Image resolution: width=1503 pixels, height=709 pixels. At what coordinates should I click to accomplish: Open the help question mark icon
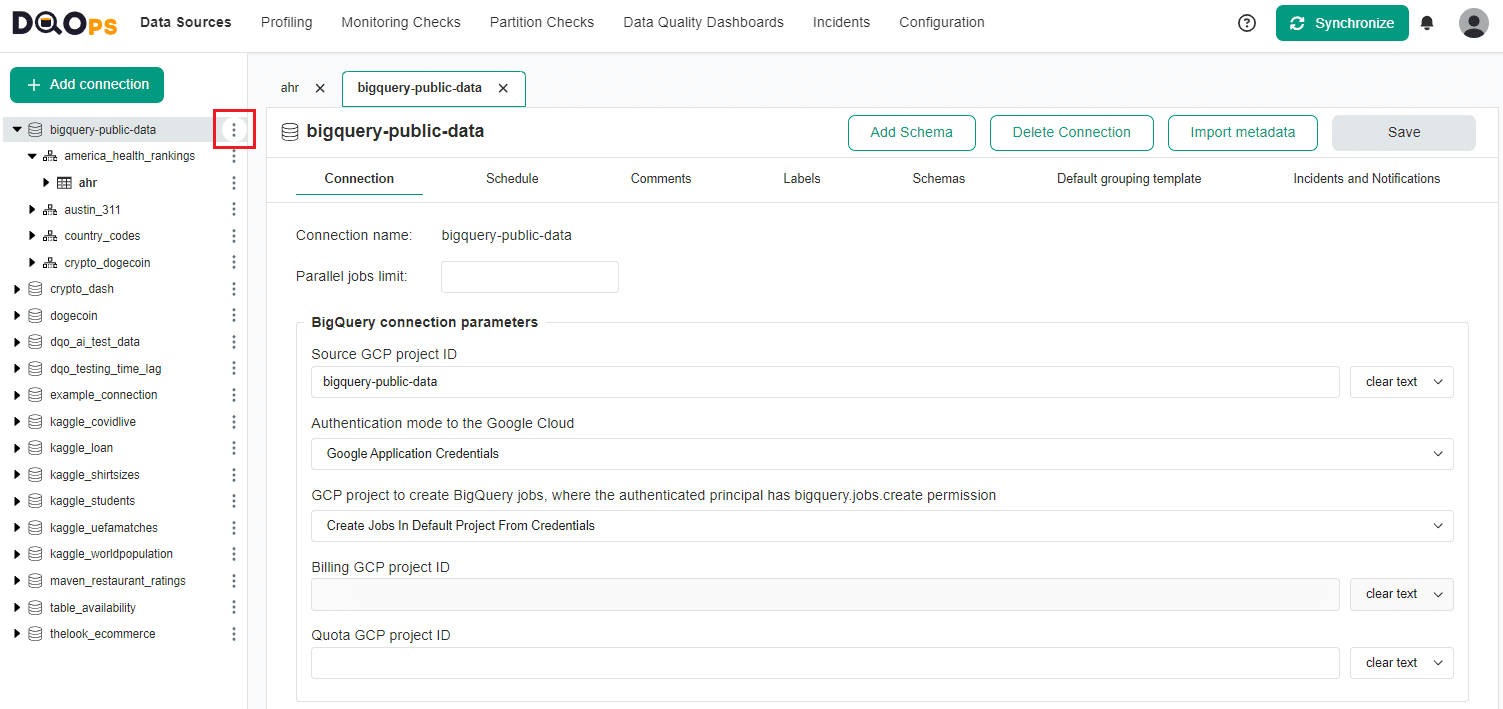coord(1247,23)
